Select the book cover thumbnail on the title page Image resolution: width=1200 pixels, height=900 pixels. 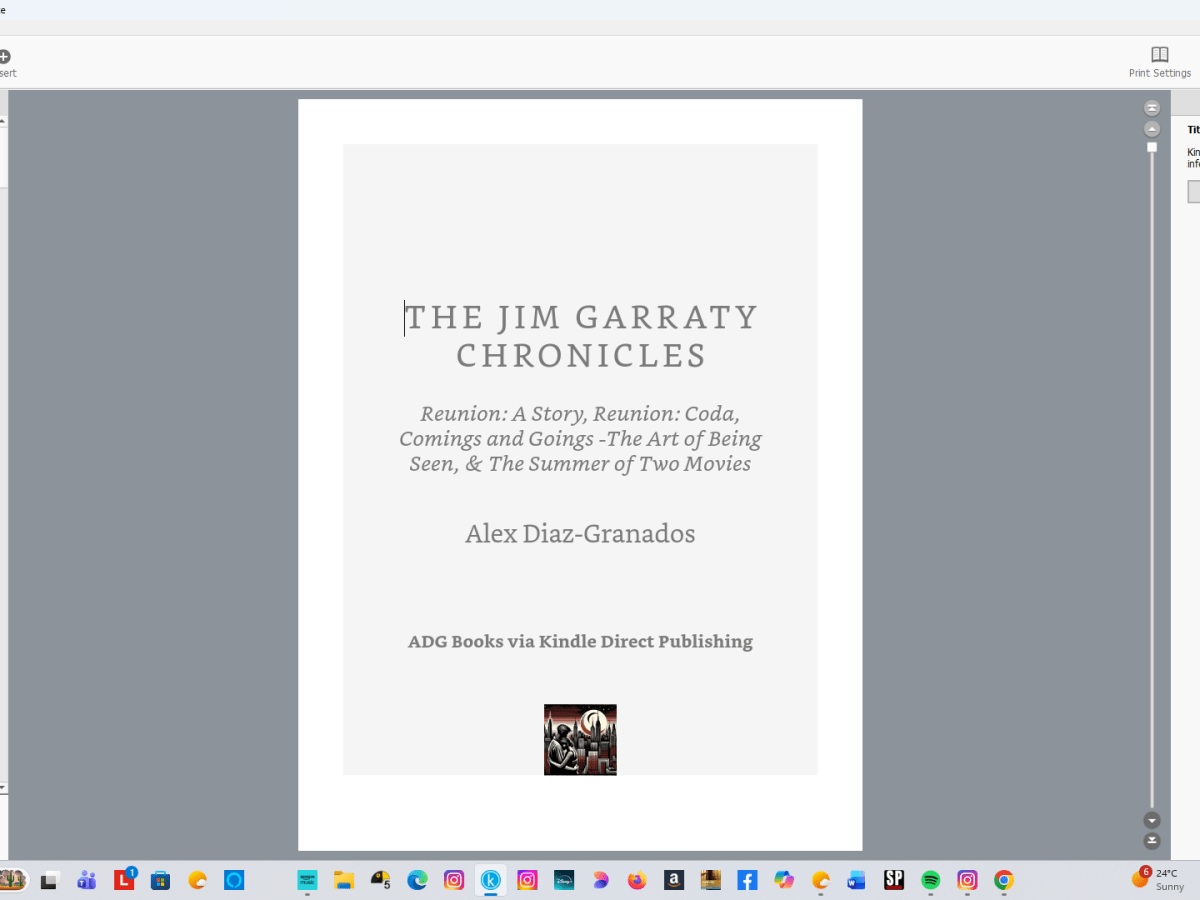580,739
